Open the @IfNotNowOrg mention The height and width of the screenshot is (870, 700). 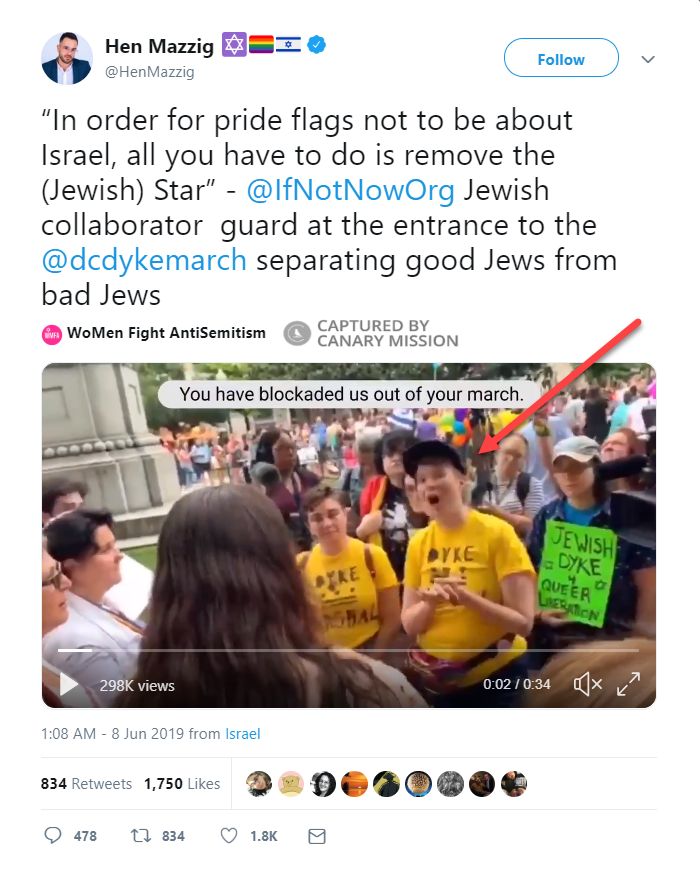point(350,190)
